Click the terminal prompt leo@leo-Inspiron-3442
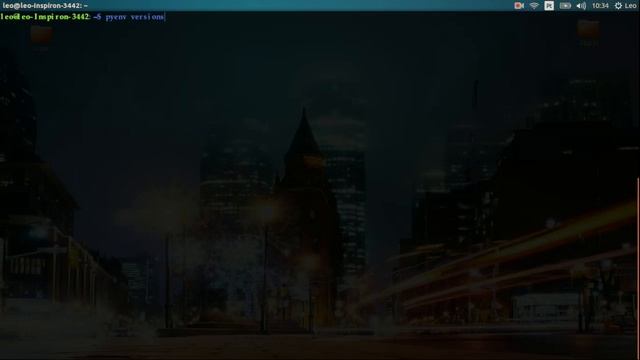 44,17
